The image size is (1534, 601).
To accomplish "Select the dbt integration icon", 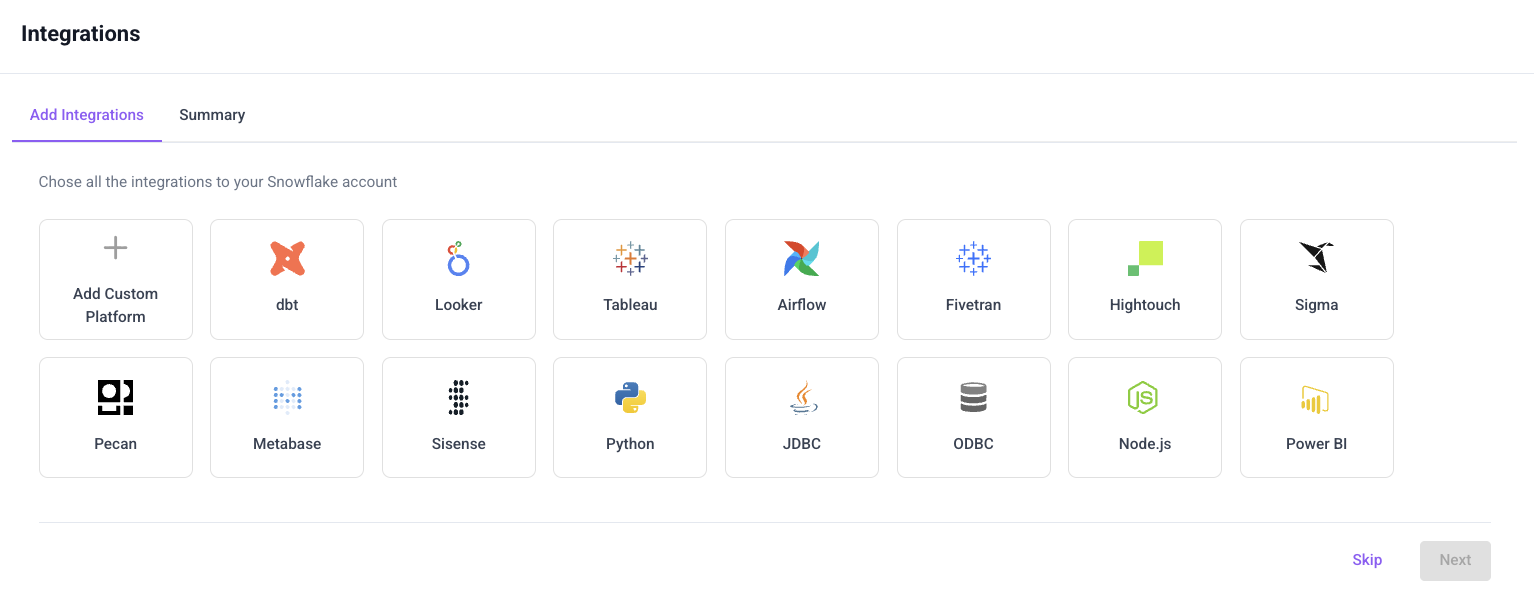I will [287, 259].
